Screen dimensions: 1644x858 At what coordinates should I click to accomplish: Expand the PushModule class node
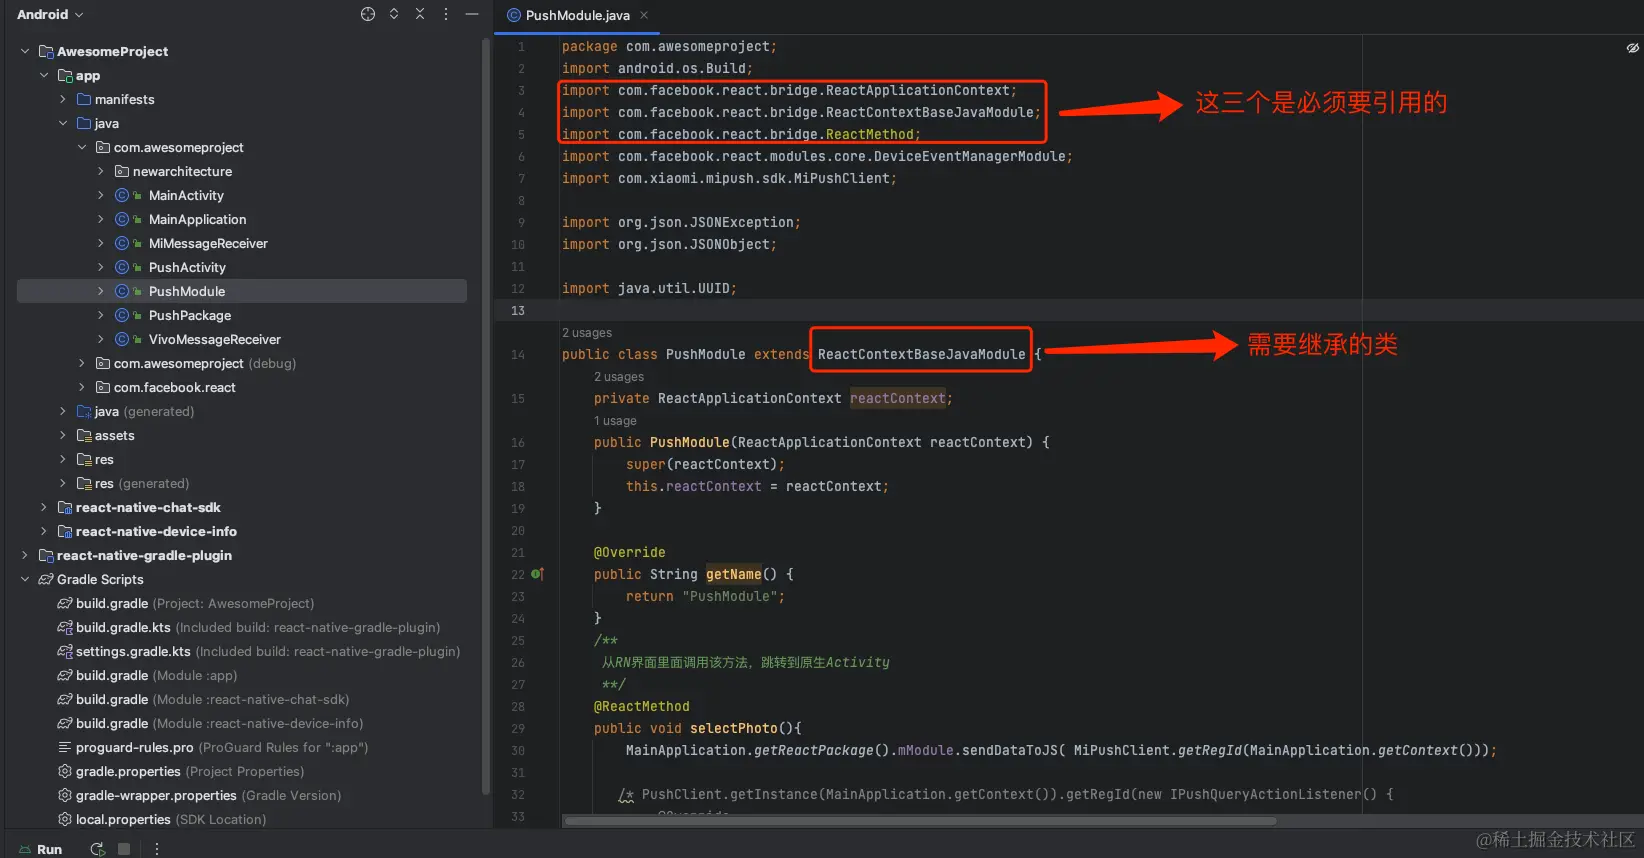(x=101, y=291)
